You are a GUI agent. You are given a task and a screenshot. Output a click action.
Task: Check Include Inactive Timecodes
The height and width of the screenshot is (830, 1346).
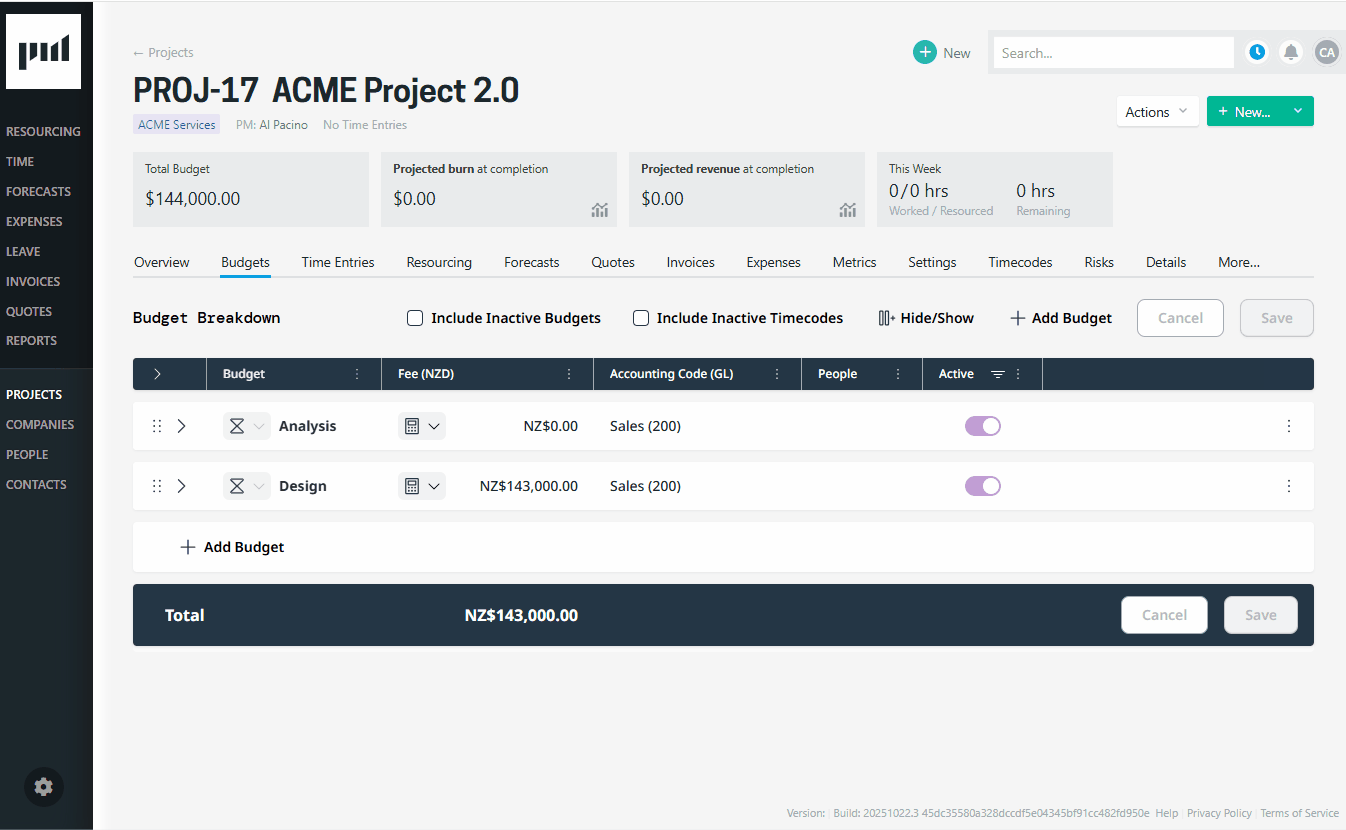pos(641,318)
